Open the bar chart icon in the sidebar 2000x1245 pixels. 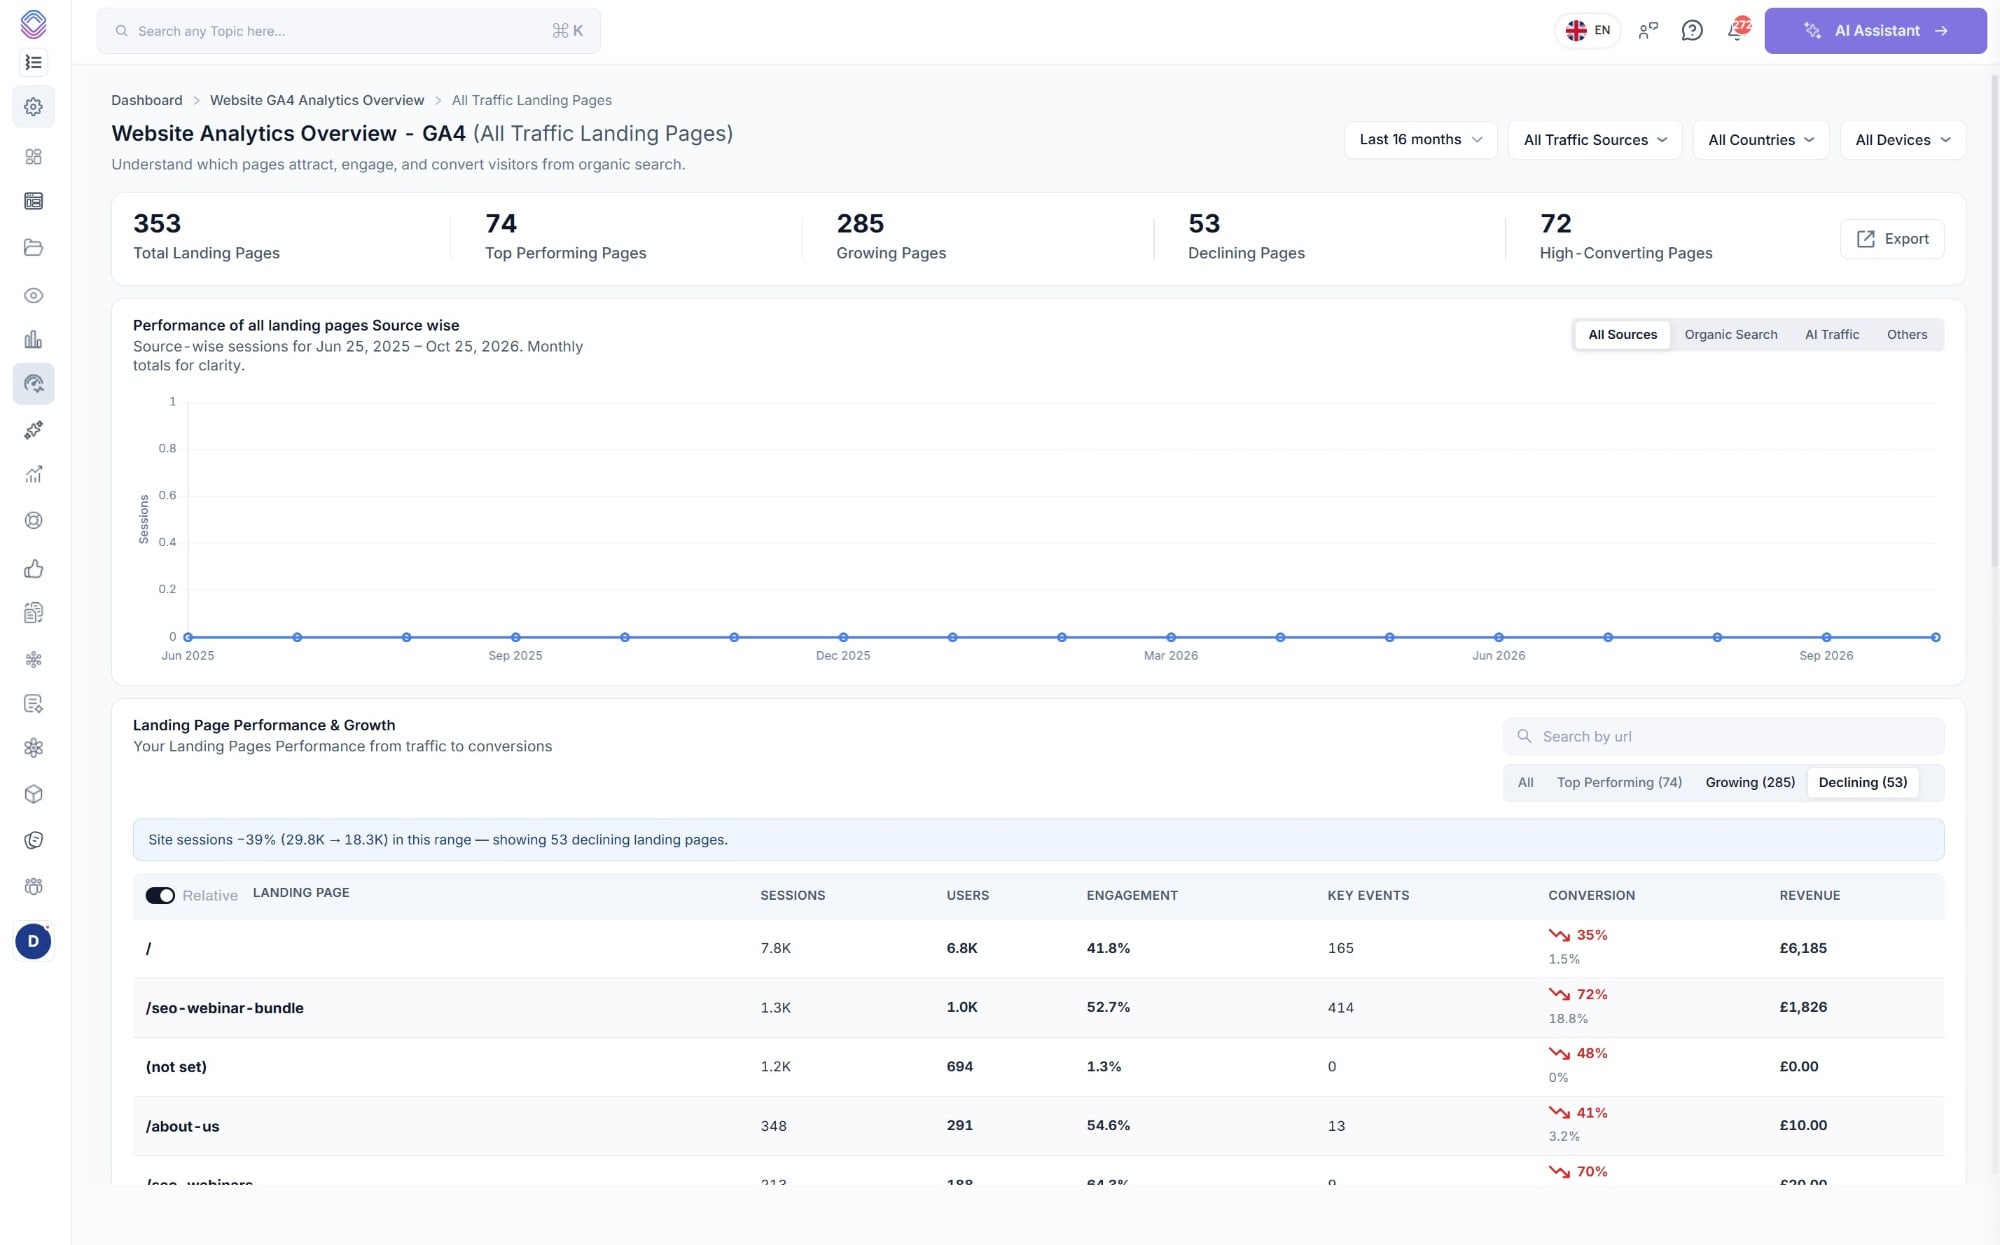pyautogui.click(x=33, y=340)
